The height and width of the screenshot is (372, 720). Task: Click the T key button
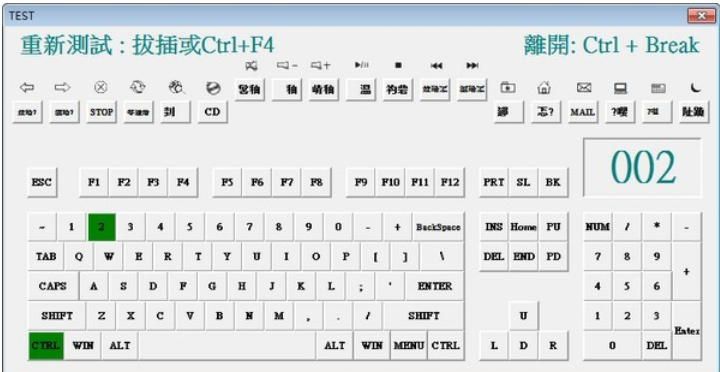pyautogui.click(x=198, y=257)
